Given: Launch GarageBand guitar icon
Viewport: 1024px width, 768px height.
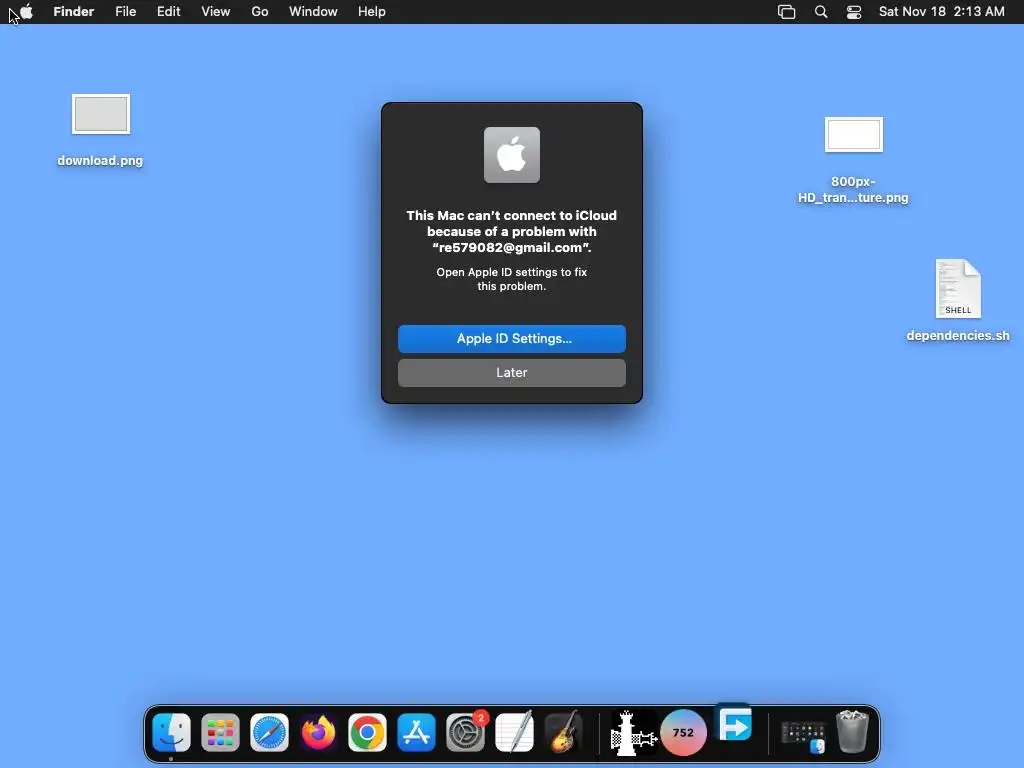Looking at the screenshot, I should coord(563,732).
